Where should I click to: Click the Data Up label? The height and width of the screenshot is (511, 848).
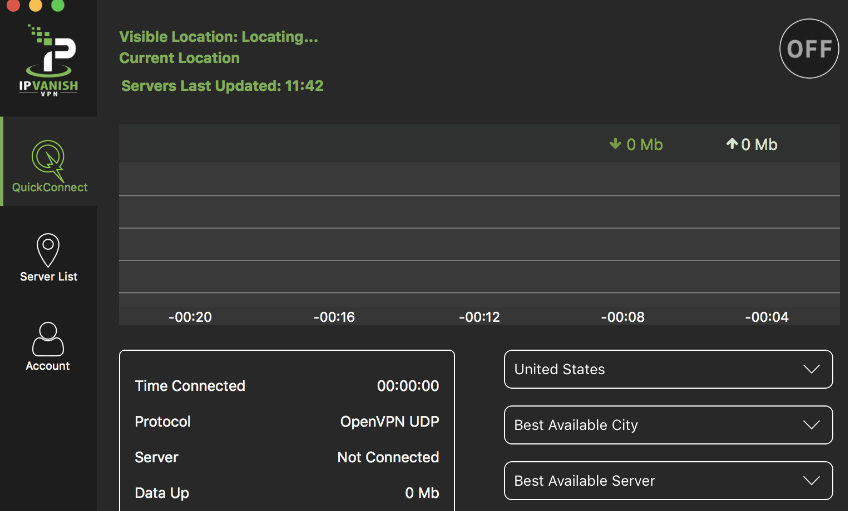[162, 493]
